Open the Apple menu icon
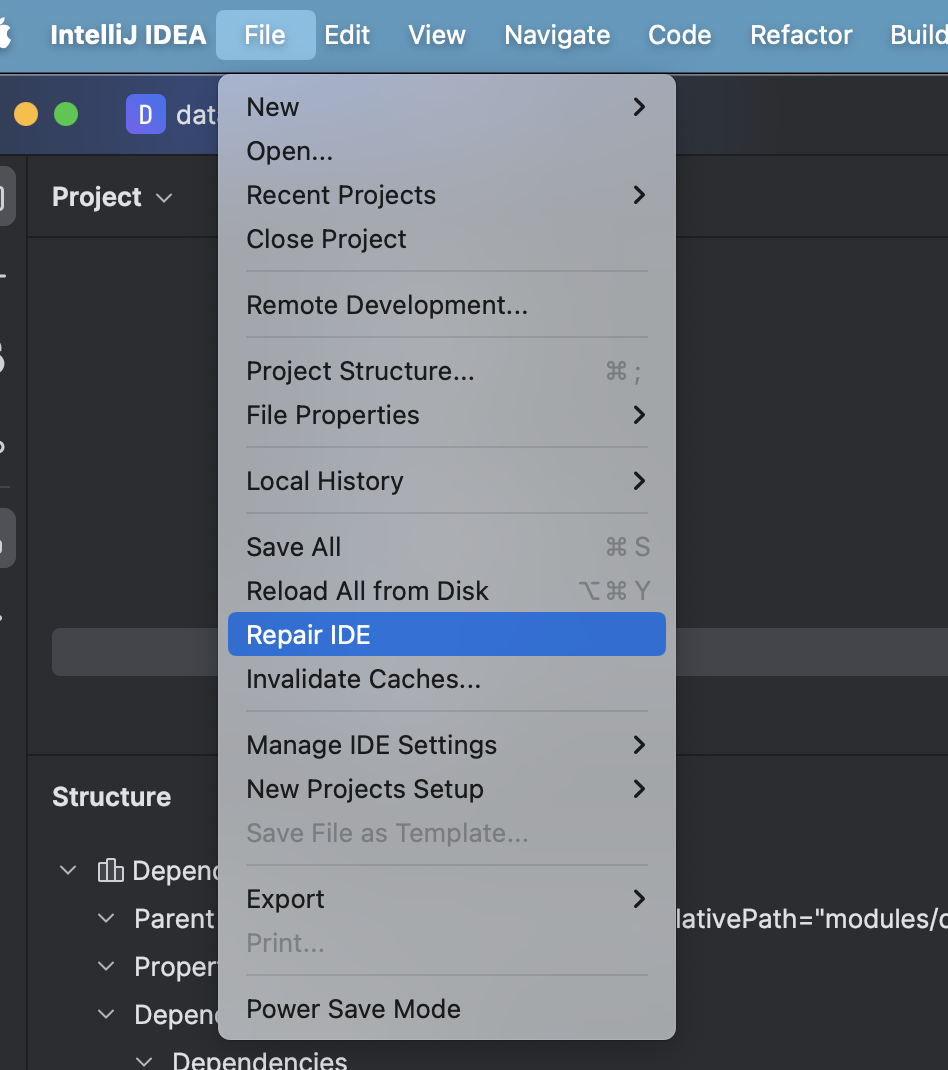 (4, 35)
